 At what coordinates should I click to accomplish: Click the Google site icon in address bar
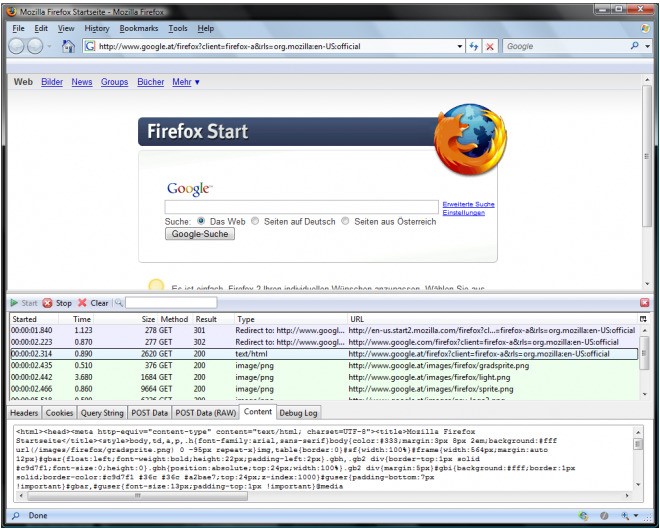click(x=90, y=46)
